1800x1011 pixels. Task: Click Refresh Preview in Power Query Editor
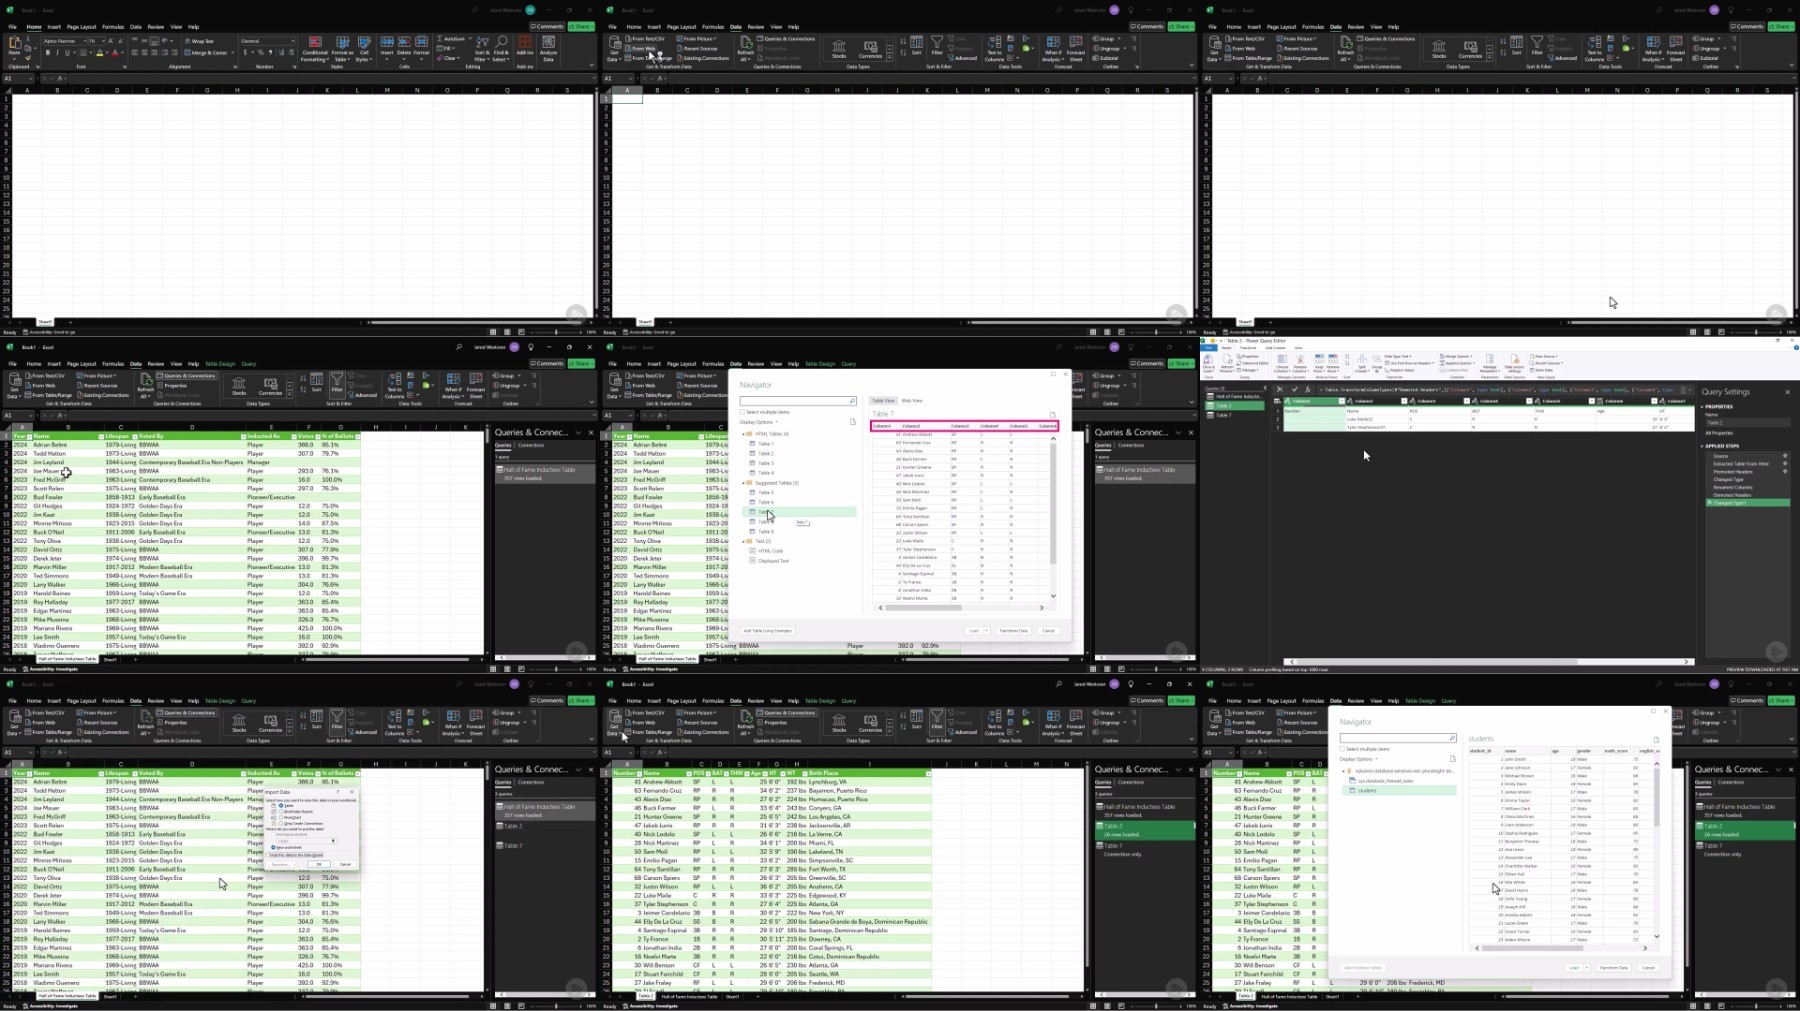(1228, 364)
